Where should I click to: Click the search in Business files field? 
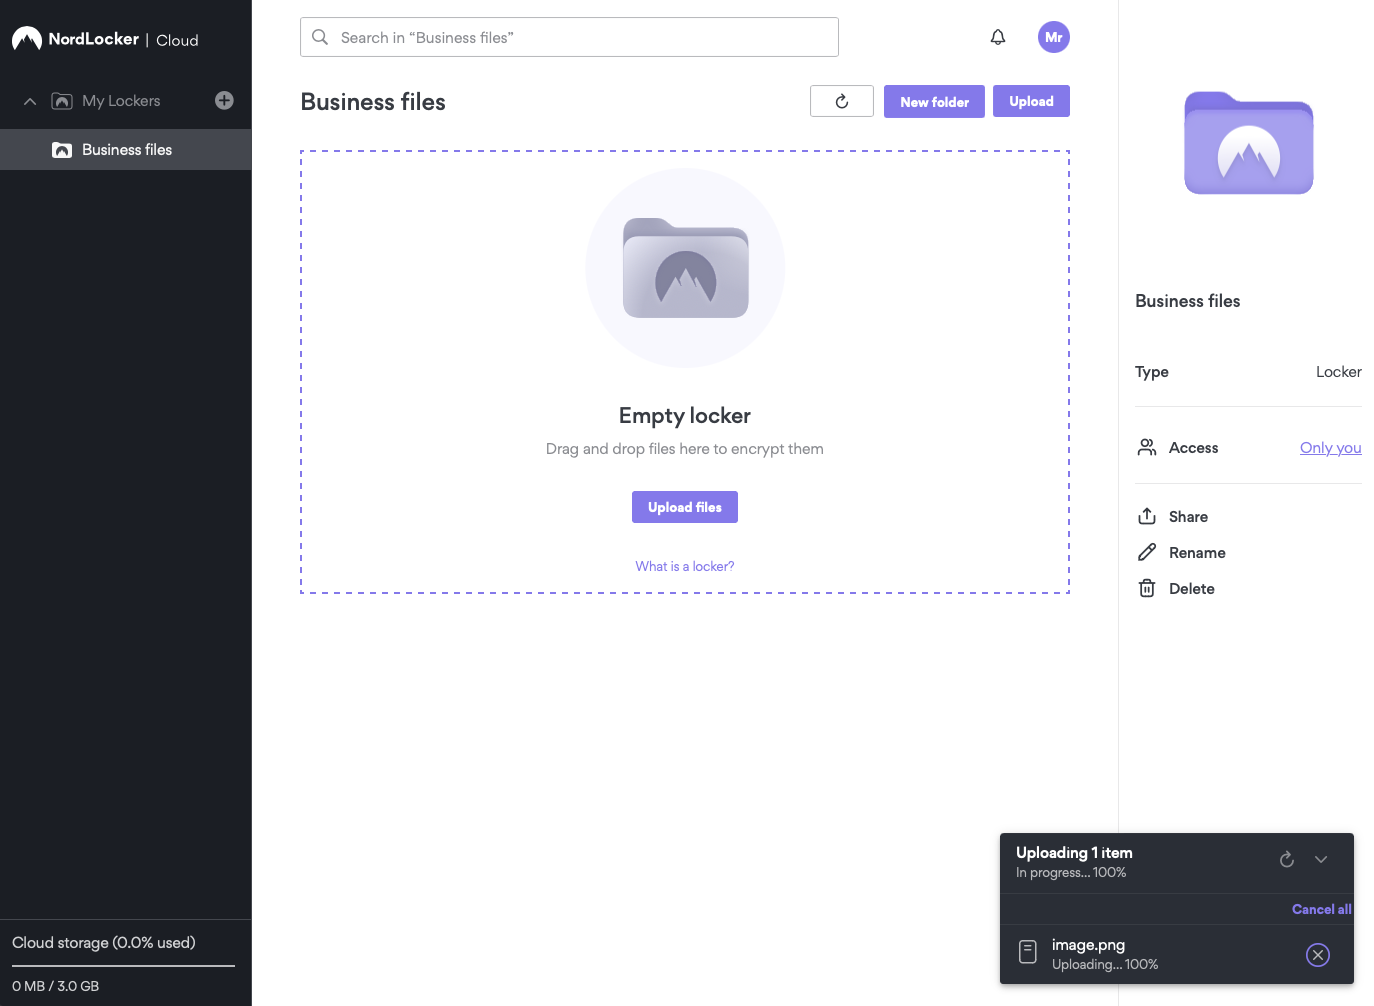click(x=568, y=36)
